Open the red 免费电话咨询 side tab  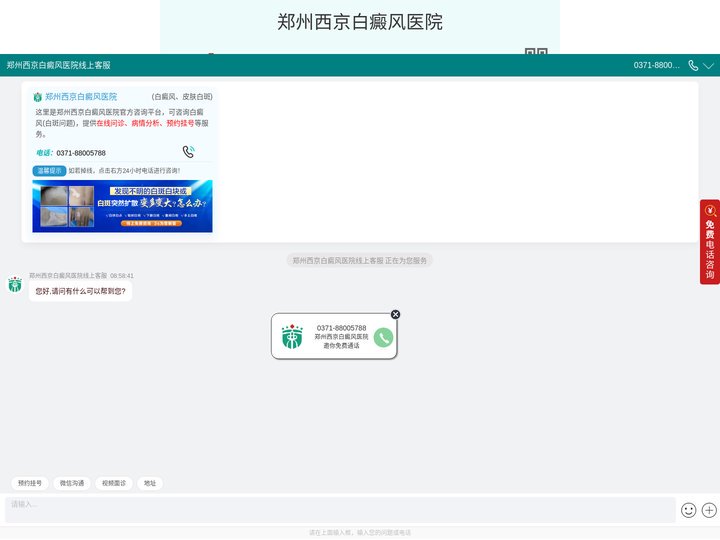point(710,242)
